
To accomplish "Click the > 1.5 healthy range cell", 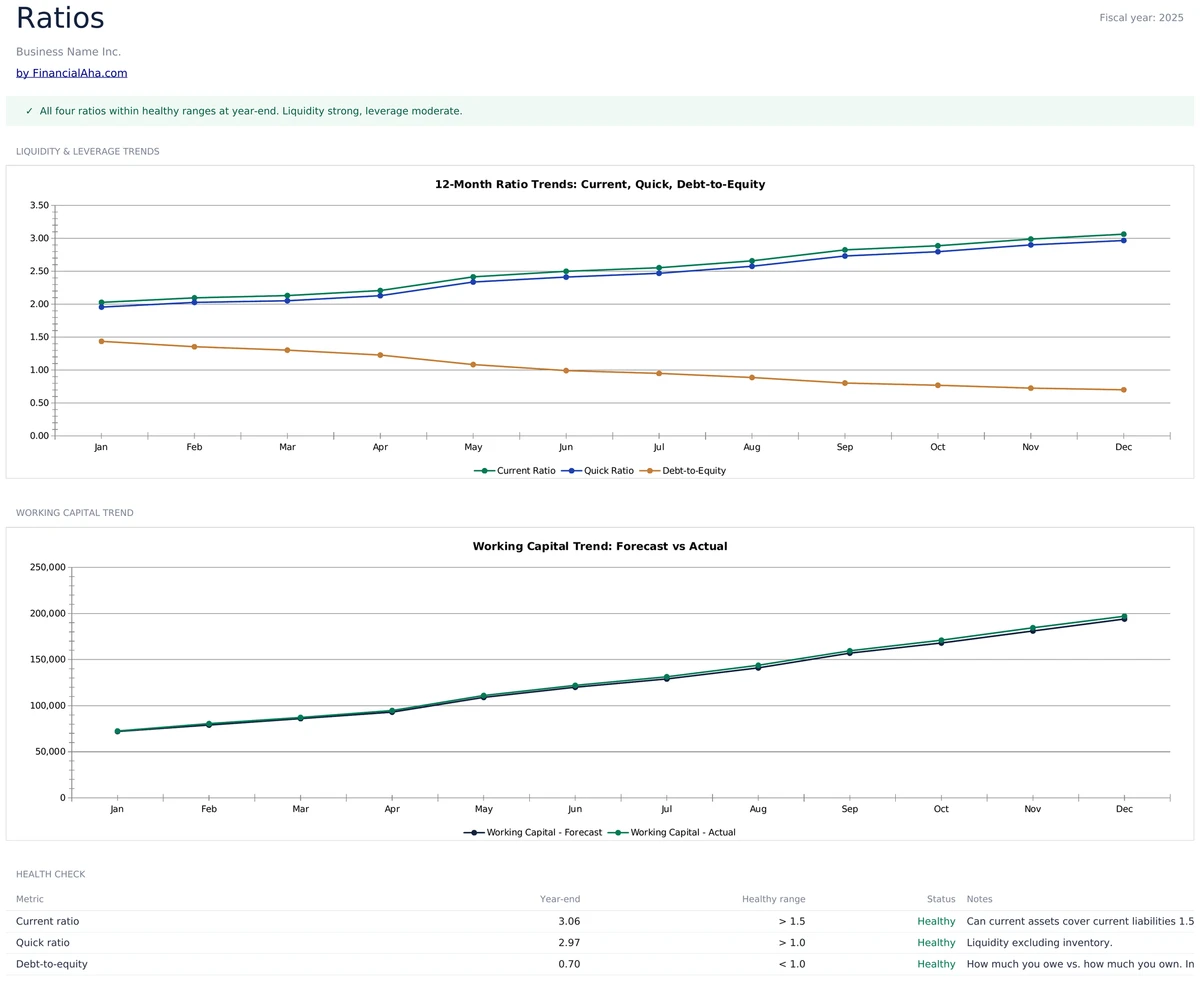I will [792, 922].
